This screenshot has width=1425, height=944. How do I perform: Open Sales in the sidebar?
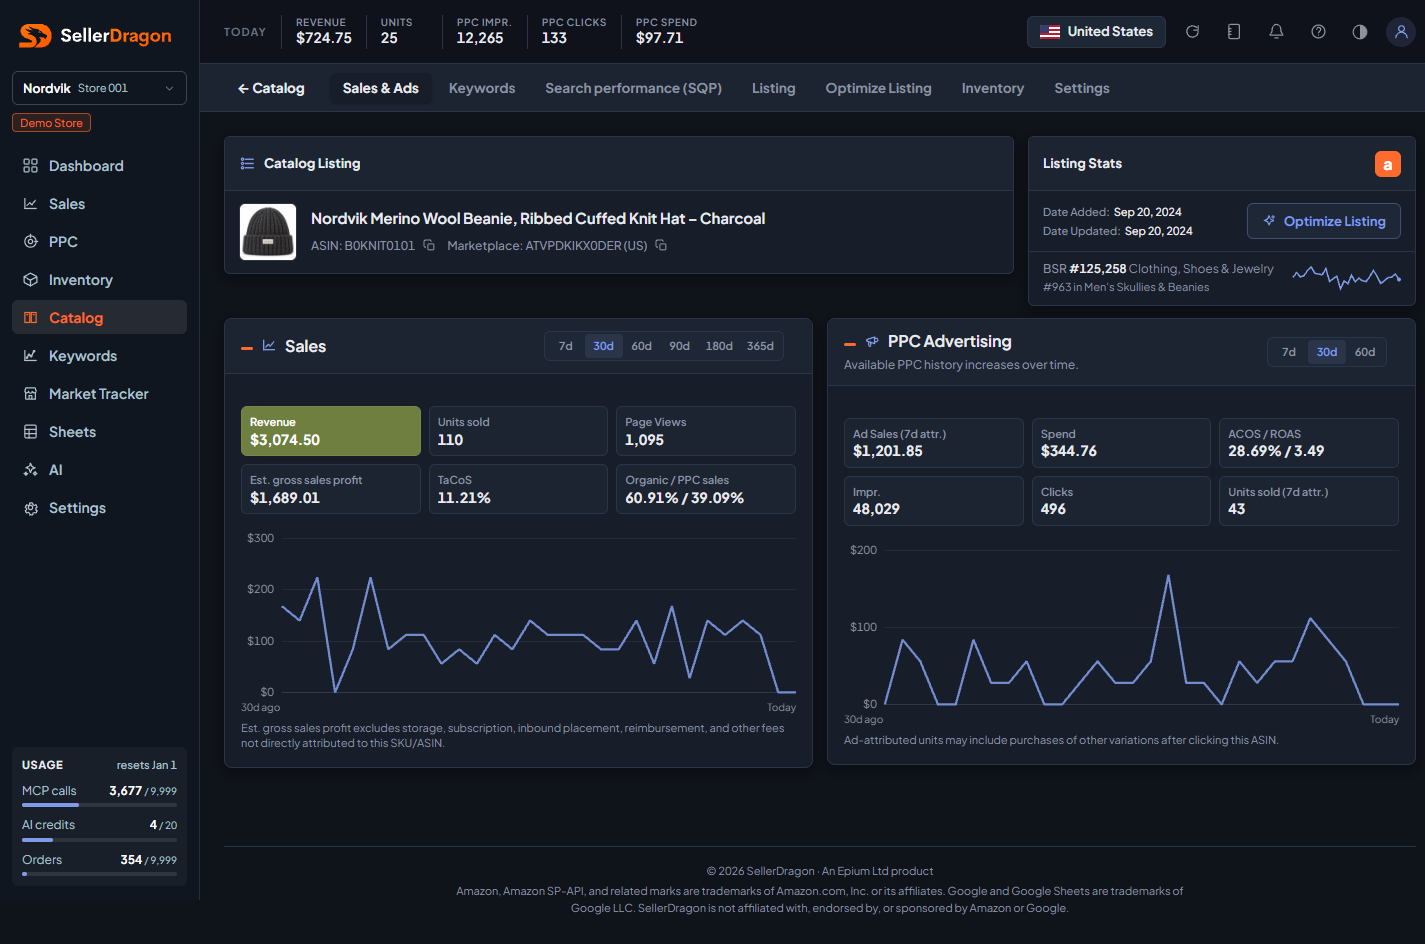point(99,204)
